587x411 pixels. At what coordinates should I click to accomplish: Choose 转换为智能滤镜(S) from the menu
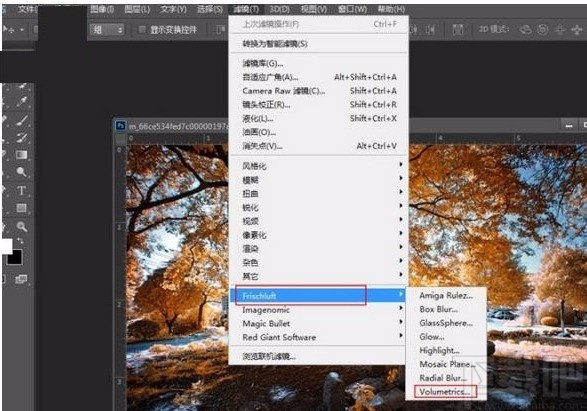[x=319, y=44]
